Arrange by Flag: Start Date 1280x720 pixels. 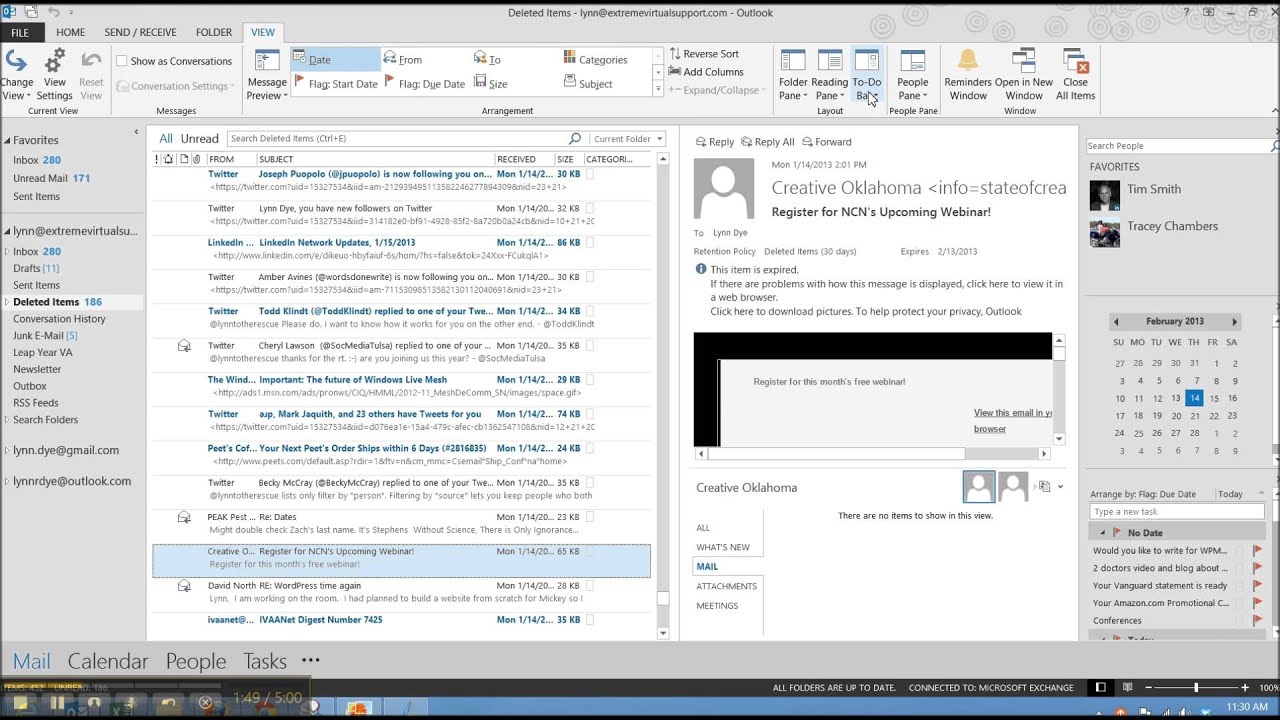pos(336,84)
